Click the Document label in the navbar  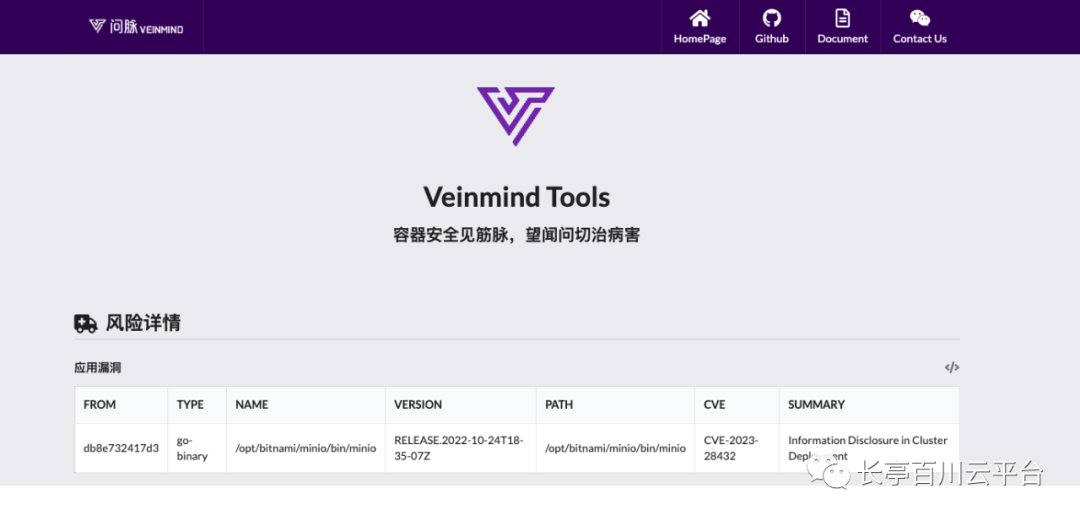(842, 39)
